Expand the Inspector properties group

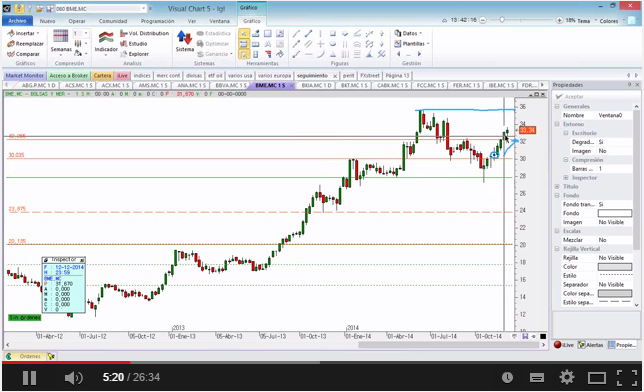[x=566, y=178]
